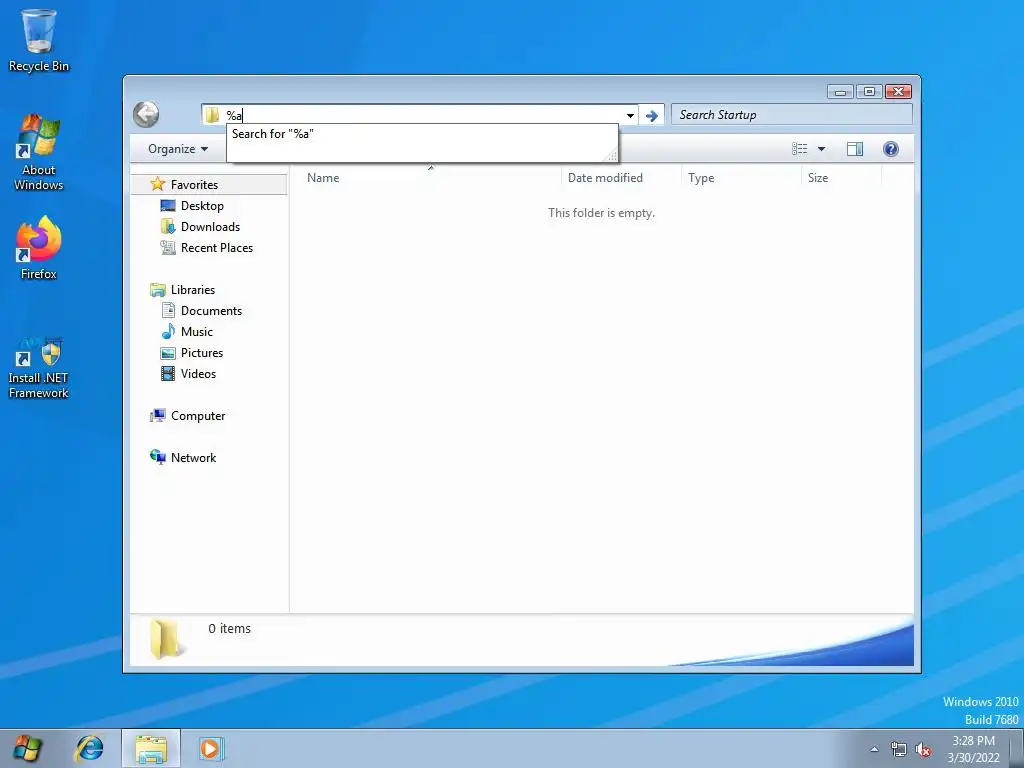The width and height of the screenshot is (1024, 768).
Task: Open the Videos library
Action: coord(198,374)
